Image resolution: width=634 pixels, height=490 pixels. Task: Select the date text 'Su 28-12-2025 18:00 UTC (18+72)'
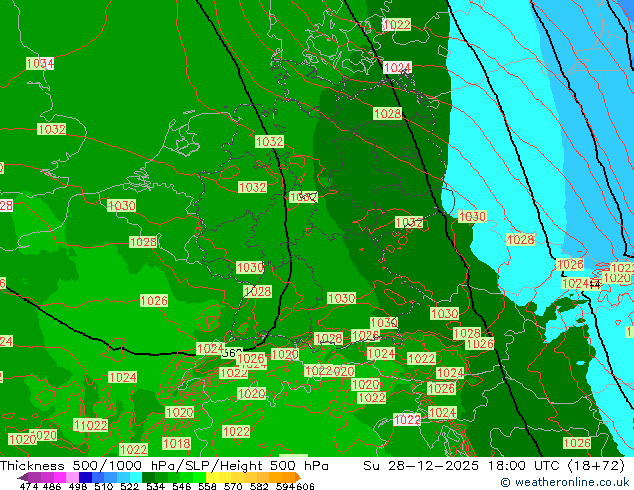494,466
